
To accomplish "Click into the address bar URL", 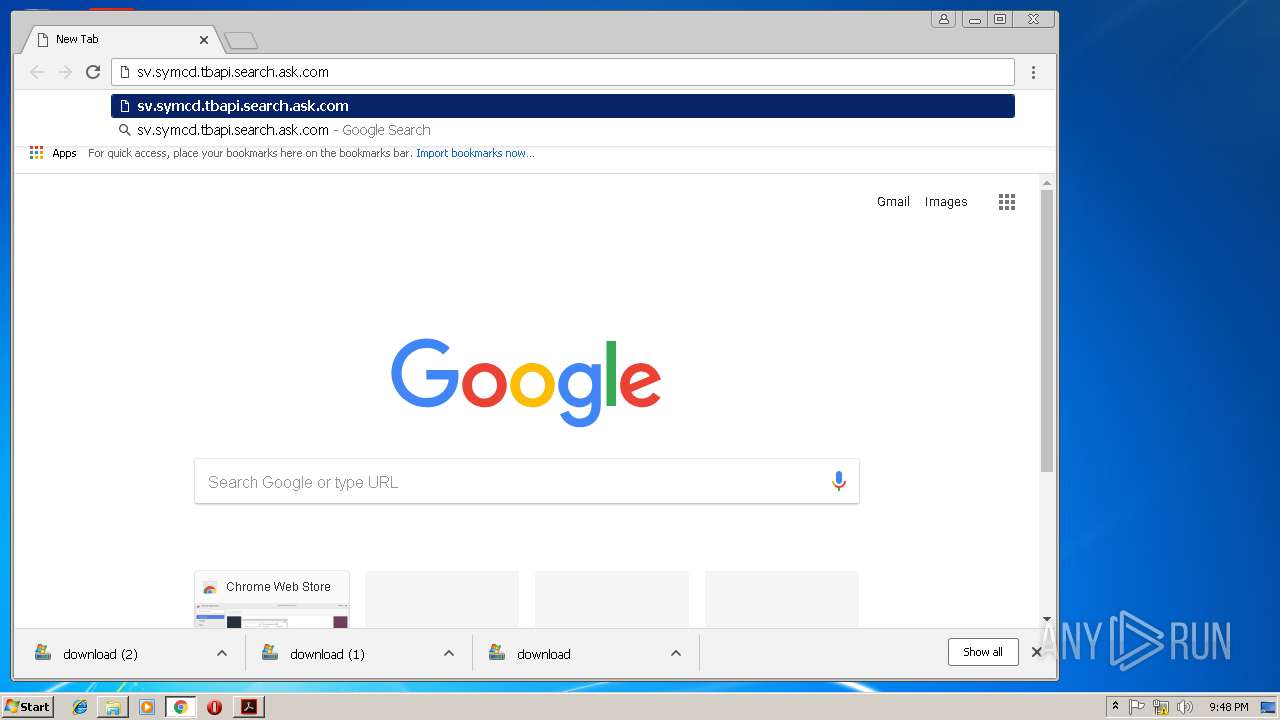I will (563, 72).
